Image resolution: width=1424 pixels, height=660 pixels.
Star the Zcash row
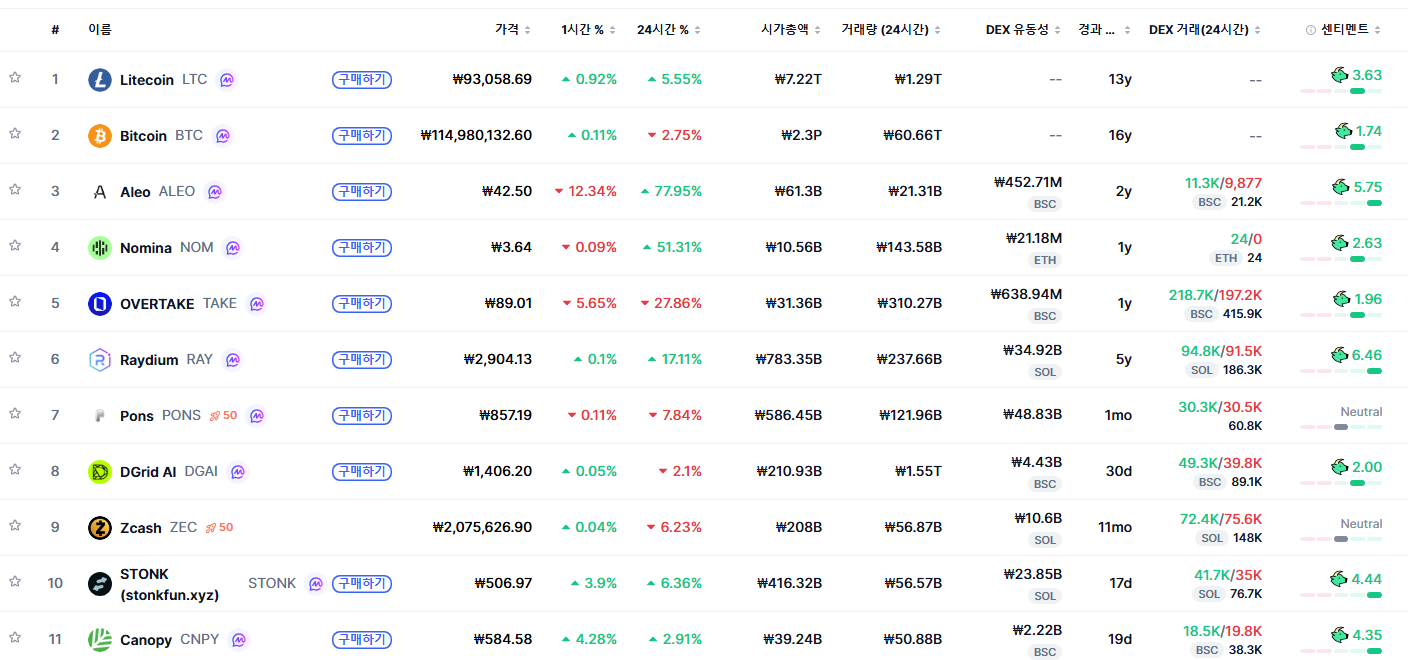tap(15, 526)
